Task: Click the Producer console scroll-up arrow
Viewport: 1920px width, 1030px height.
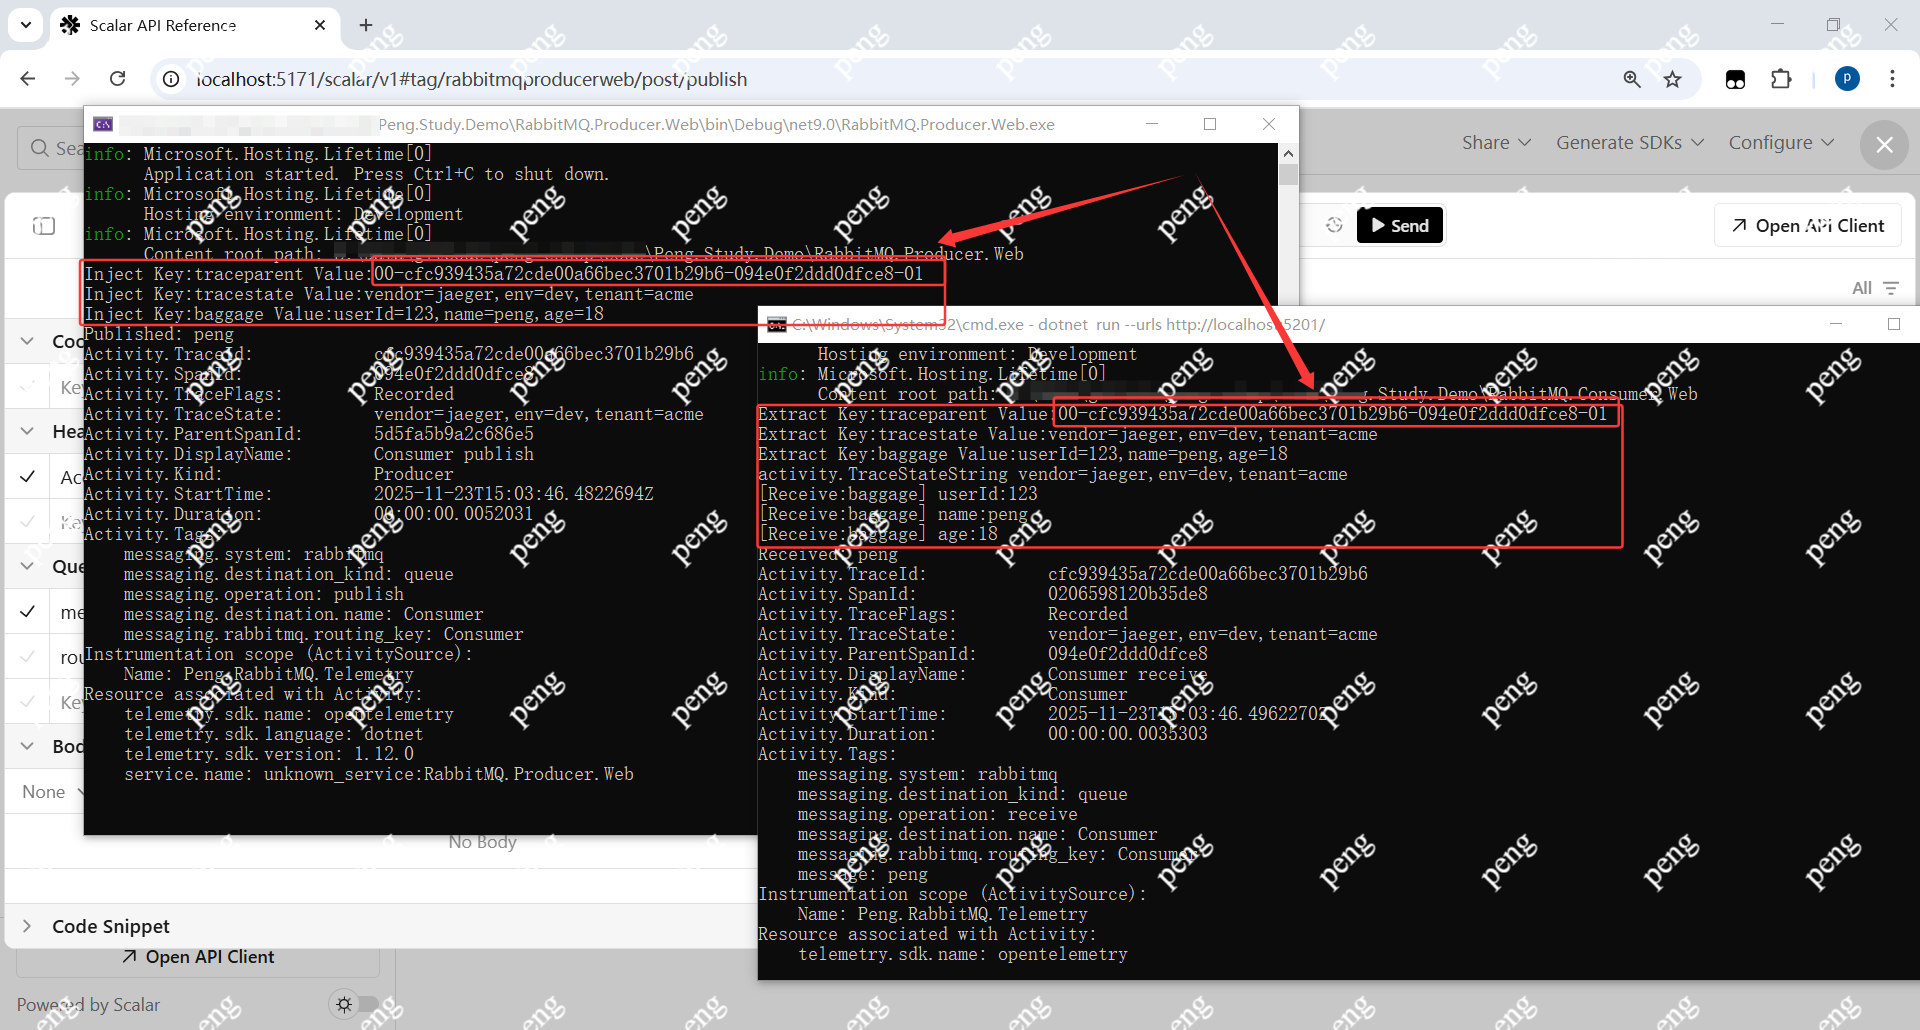Action: (1288, 154)
